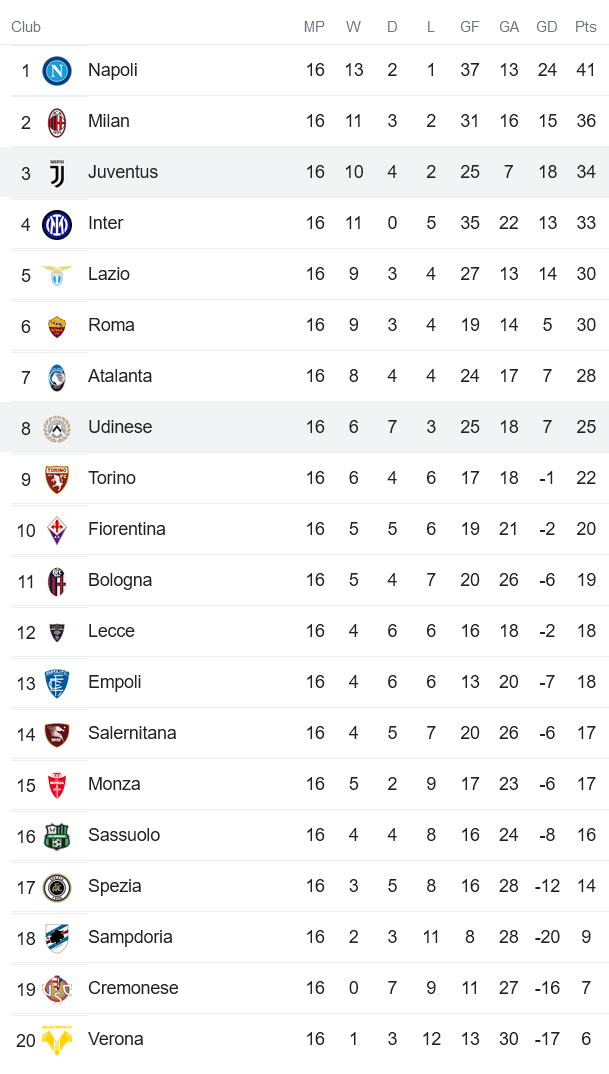Click the Fiorentina club crest icon
Image resolution: width=609 pixels, height=1074 pixels.
57,530
